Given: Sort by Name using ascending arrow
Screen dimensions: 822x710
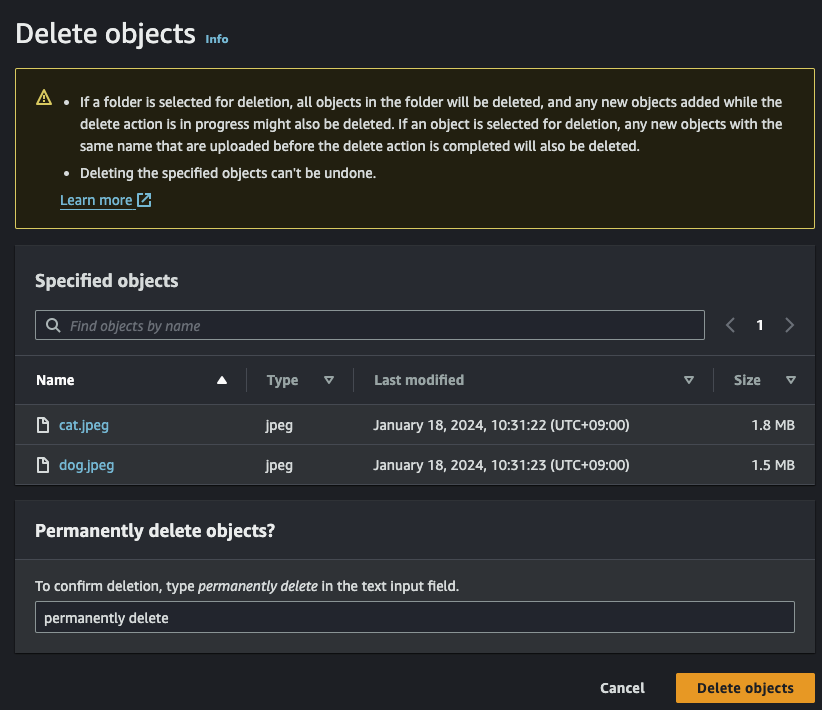Looking at the screenshot, I should (222, 380).
